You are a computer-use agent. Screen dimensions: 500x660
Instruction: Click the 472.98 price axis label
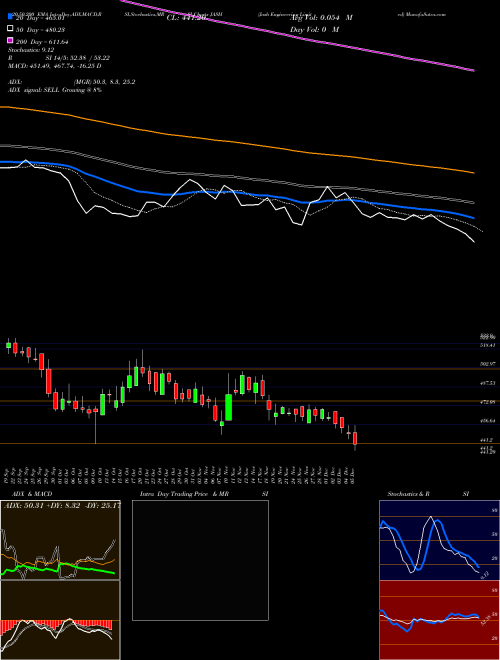tap(487, 402)
